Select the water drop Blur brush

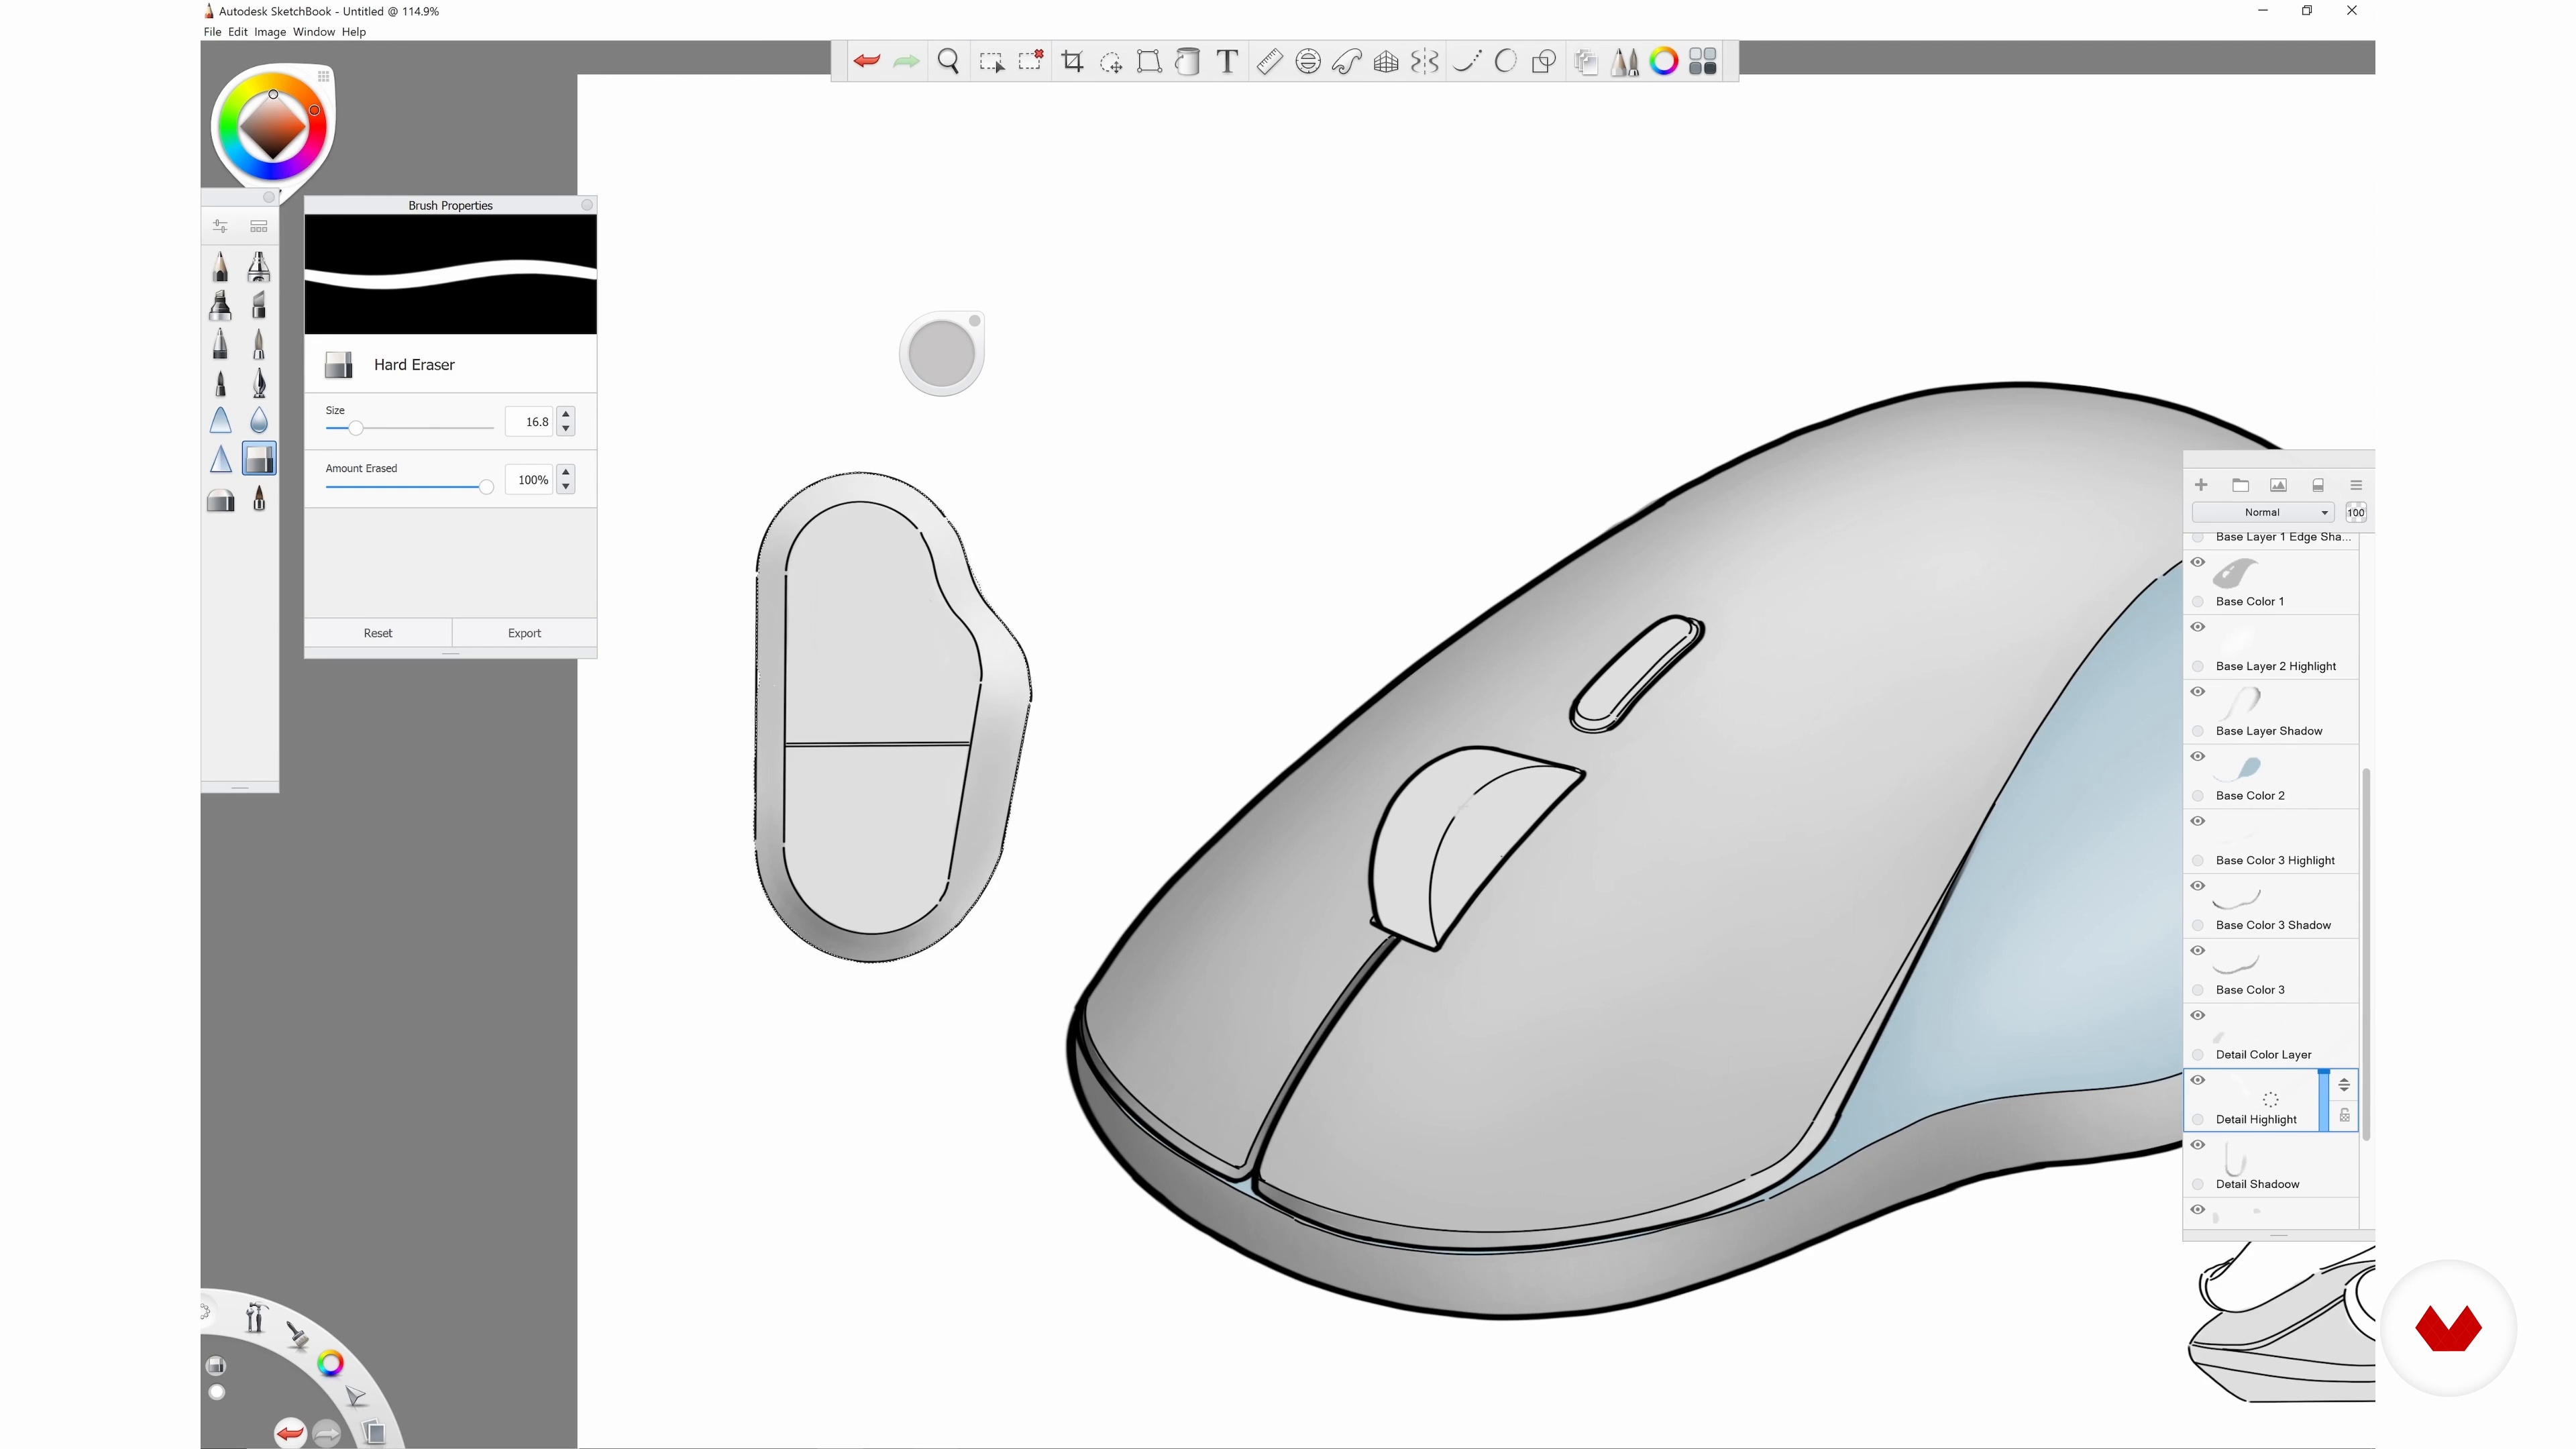(x=259, y=420)
